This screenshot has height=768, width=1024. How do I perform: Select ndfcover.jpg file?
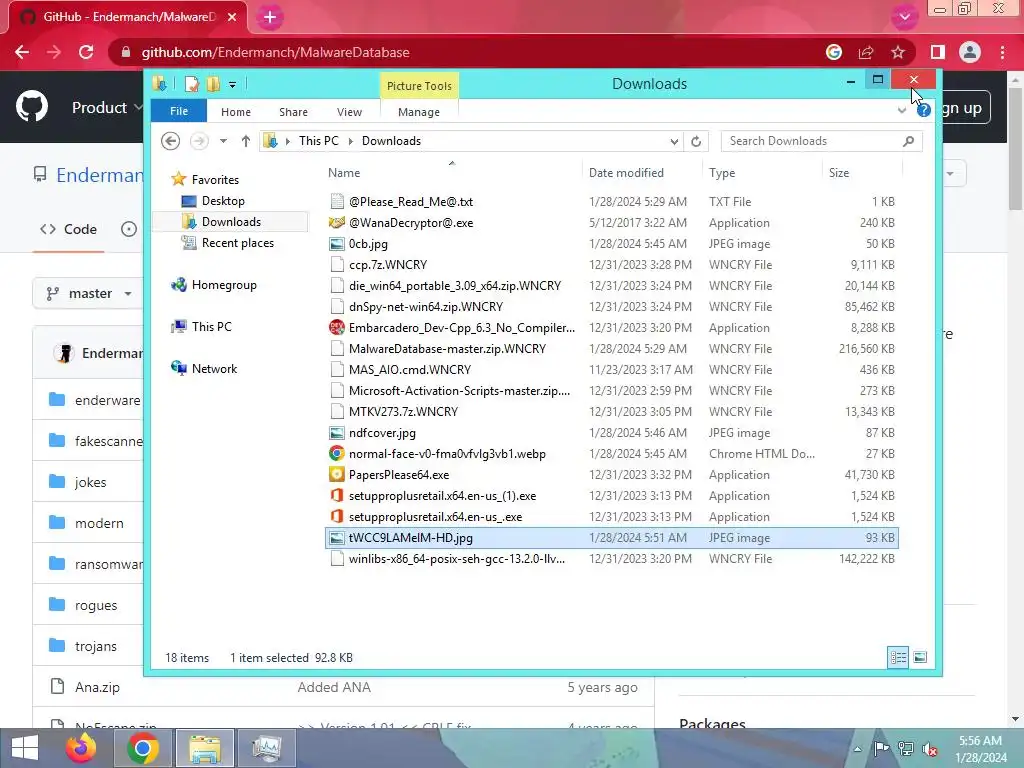pos(382,433)
